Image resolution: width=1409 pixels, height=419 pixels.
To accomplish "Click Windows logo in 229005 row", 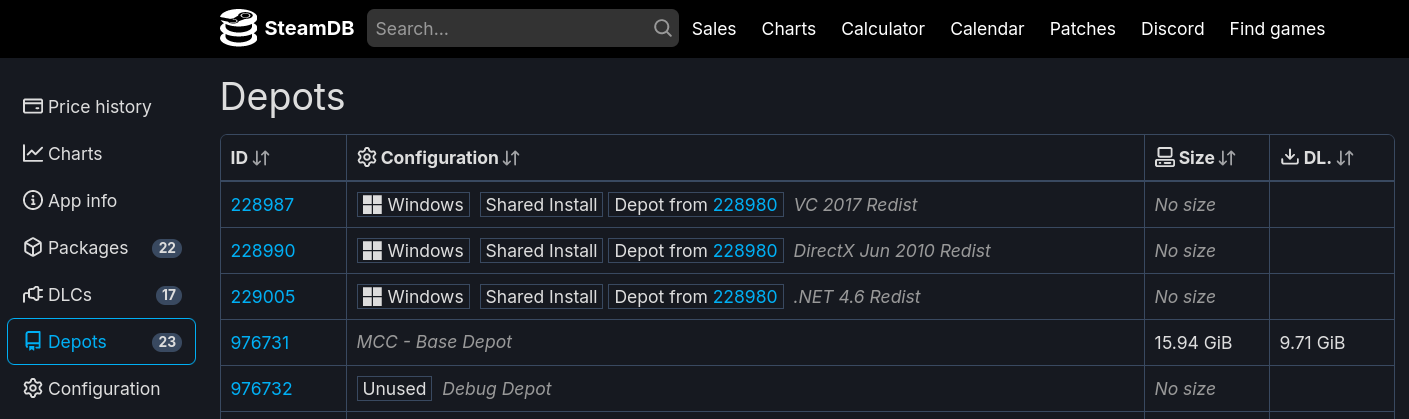I will (372, 296).
